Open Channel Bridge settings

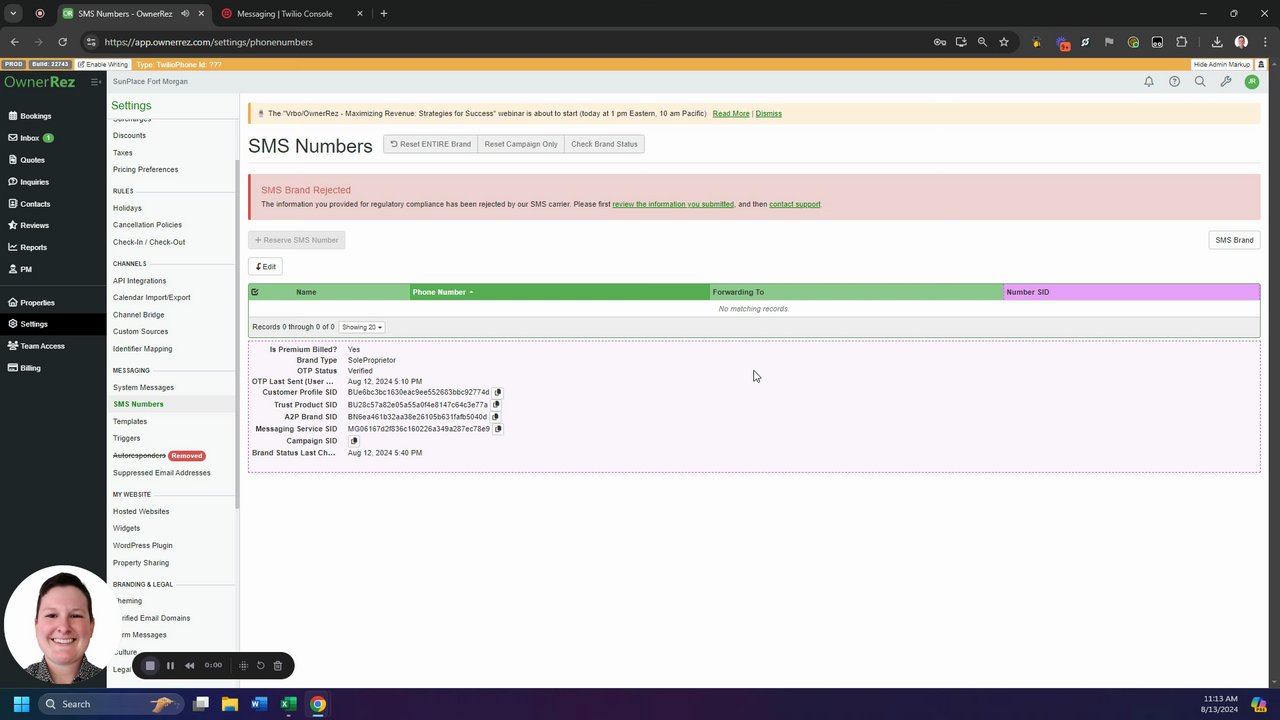tap(138, 315)
